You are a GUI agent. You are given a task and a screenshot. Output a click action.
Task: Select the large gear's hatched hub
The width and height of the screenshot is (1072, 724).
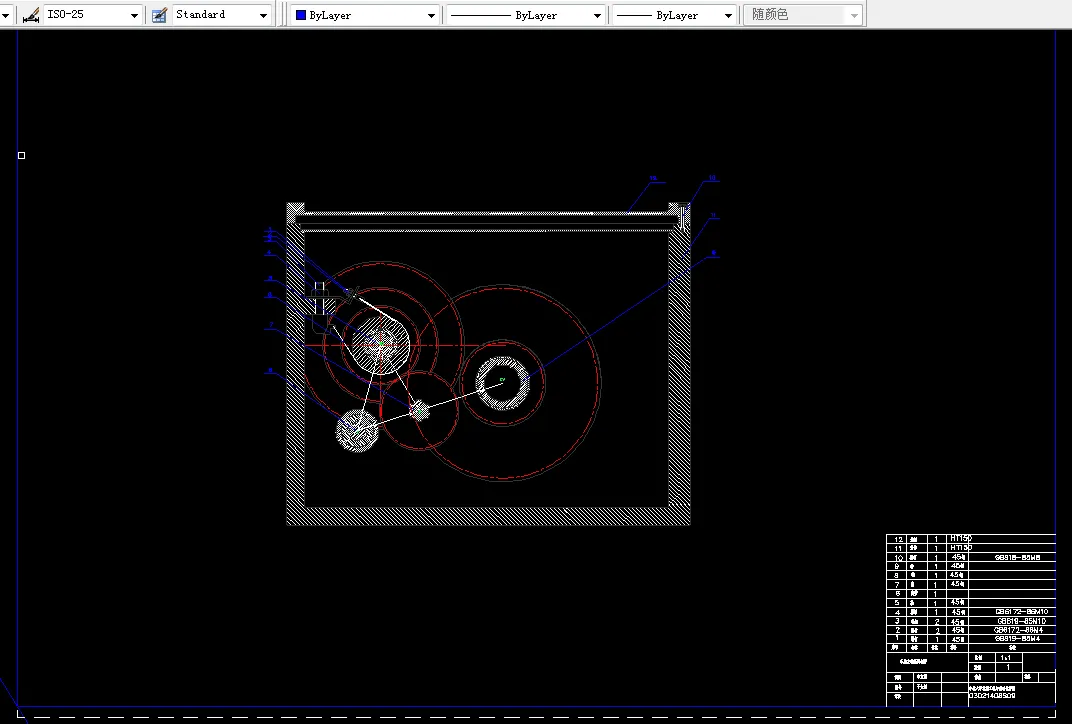point(502,383)
